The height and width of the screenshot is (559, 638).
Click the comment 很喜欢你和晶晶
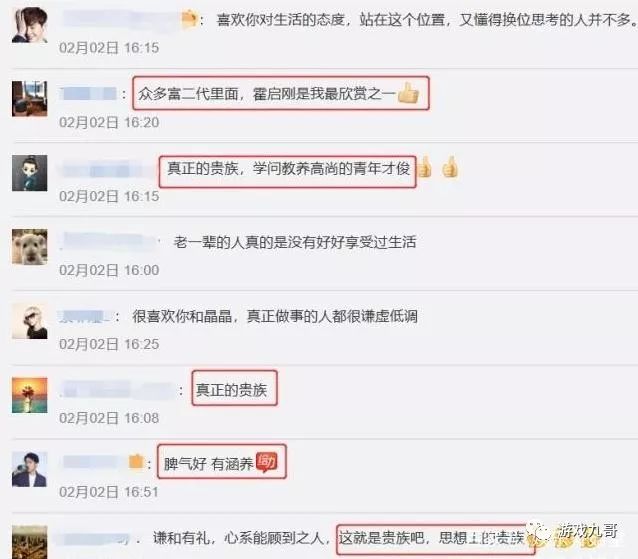182,316
